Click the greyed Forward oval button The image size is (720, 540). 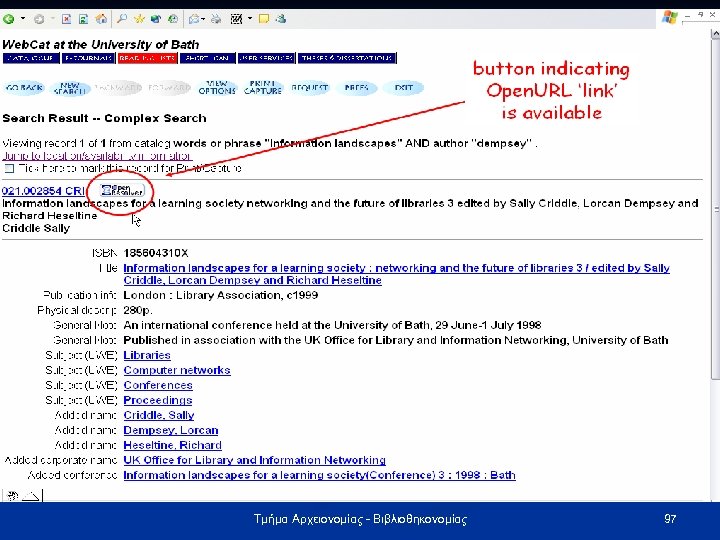tap(169, 88)
